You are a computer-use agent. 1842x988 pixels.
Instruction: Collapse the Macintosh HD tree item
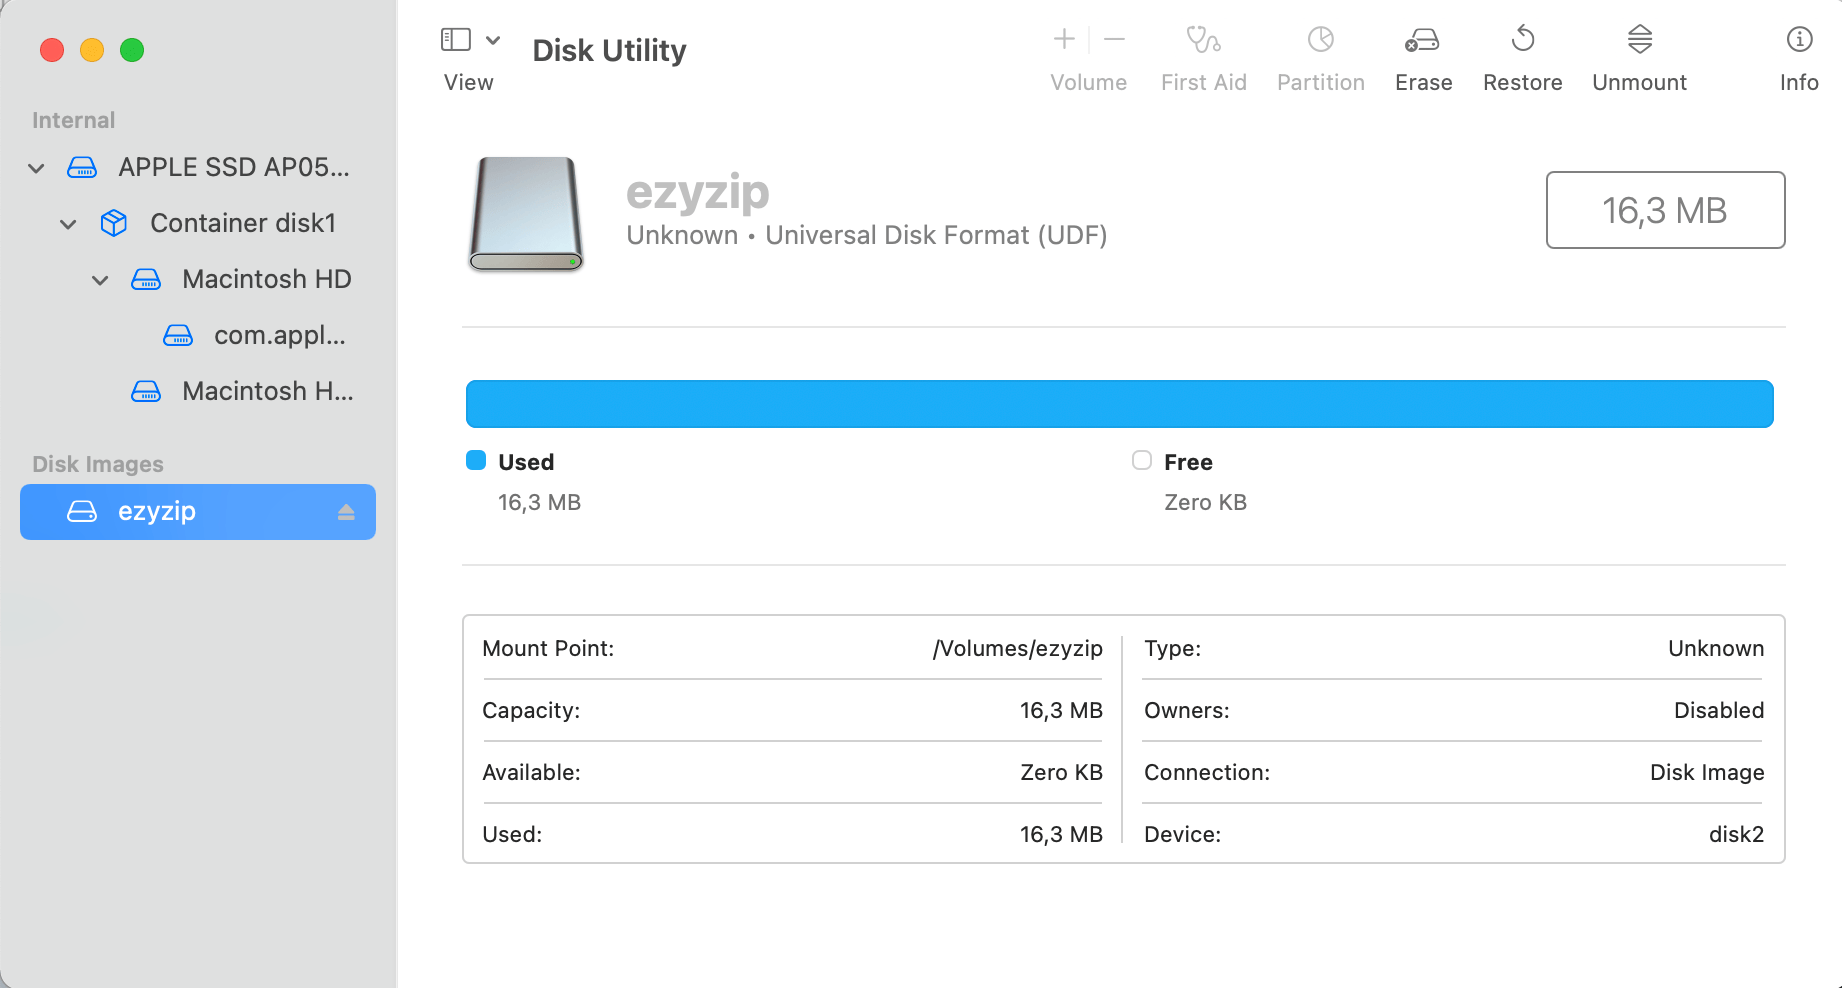tap(99, 279)
